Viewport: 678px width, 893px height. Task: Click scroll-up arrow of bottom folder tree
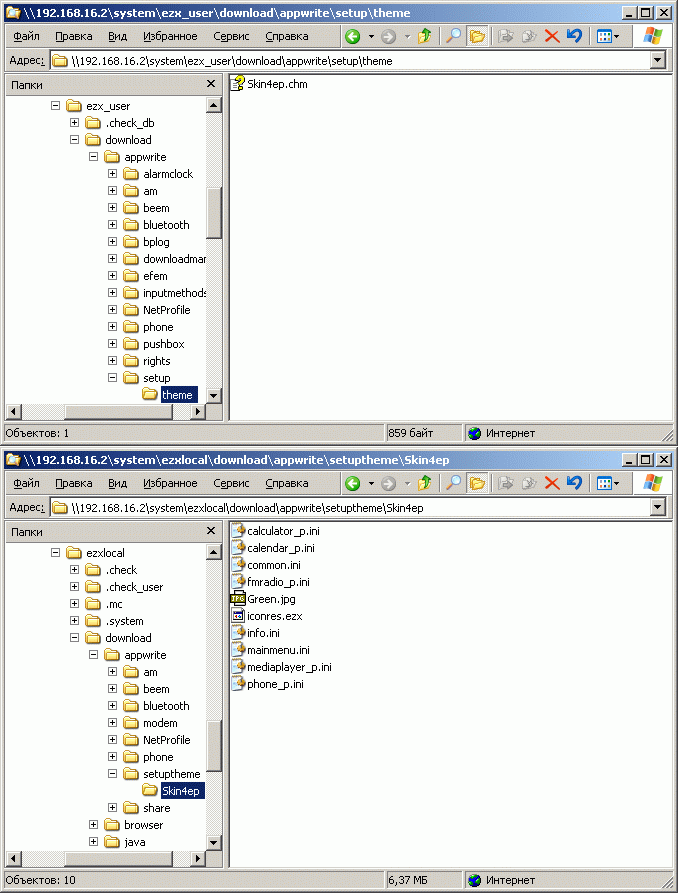(x=214, y=552)
